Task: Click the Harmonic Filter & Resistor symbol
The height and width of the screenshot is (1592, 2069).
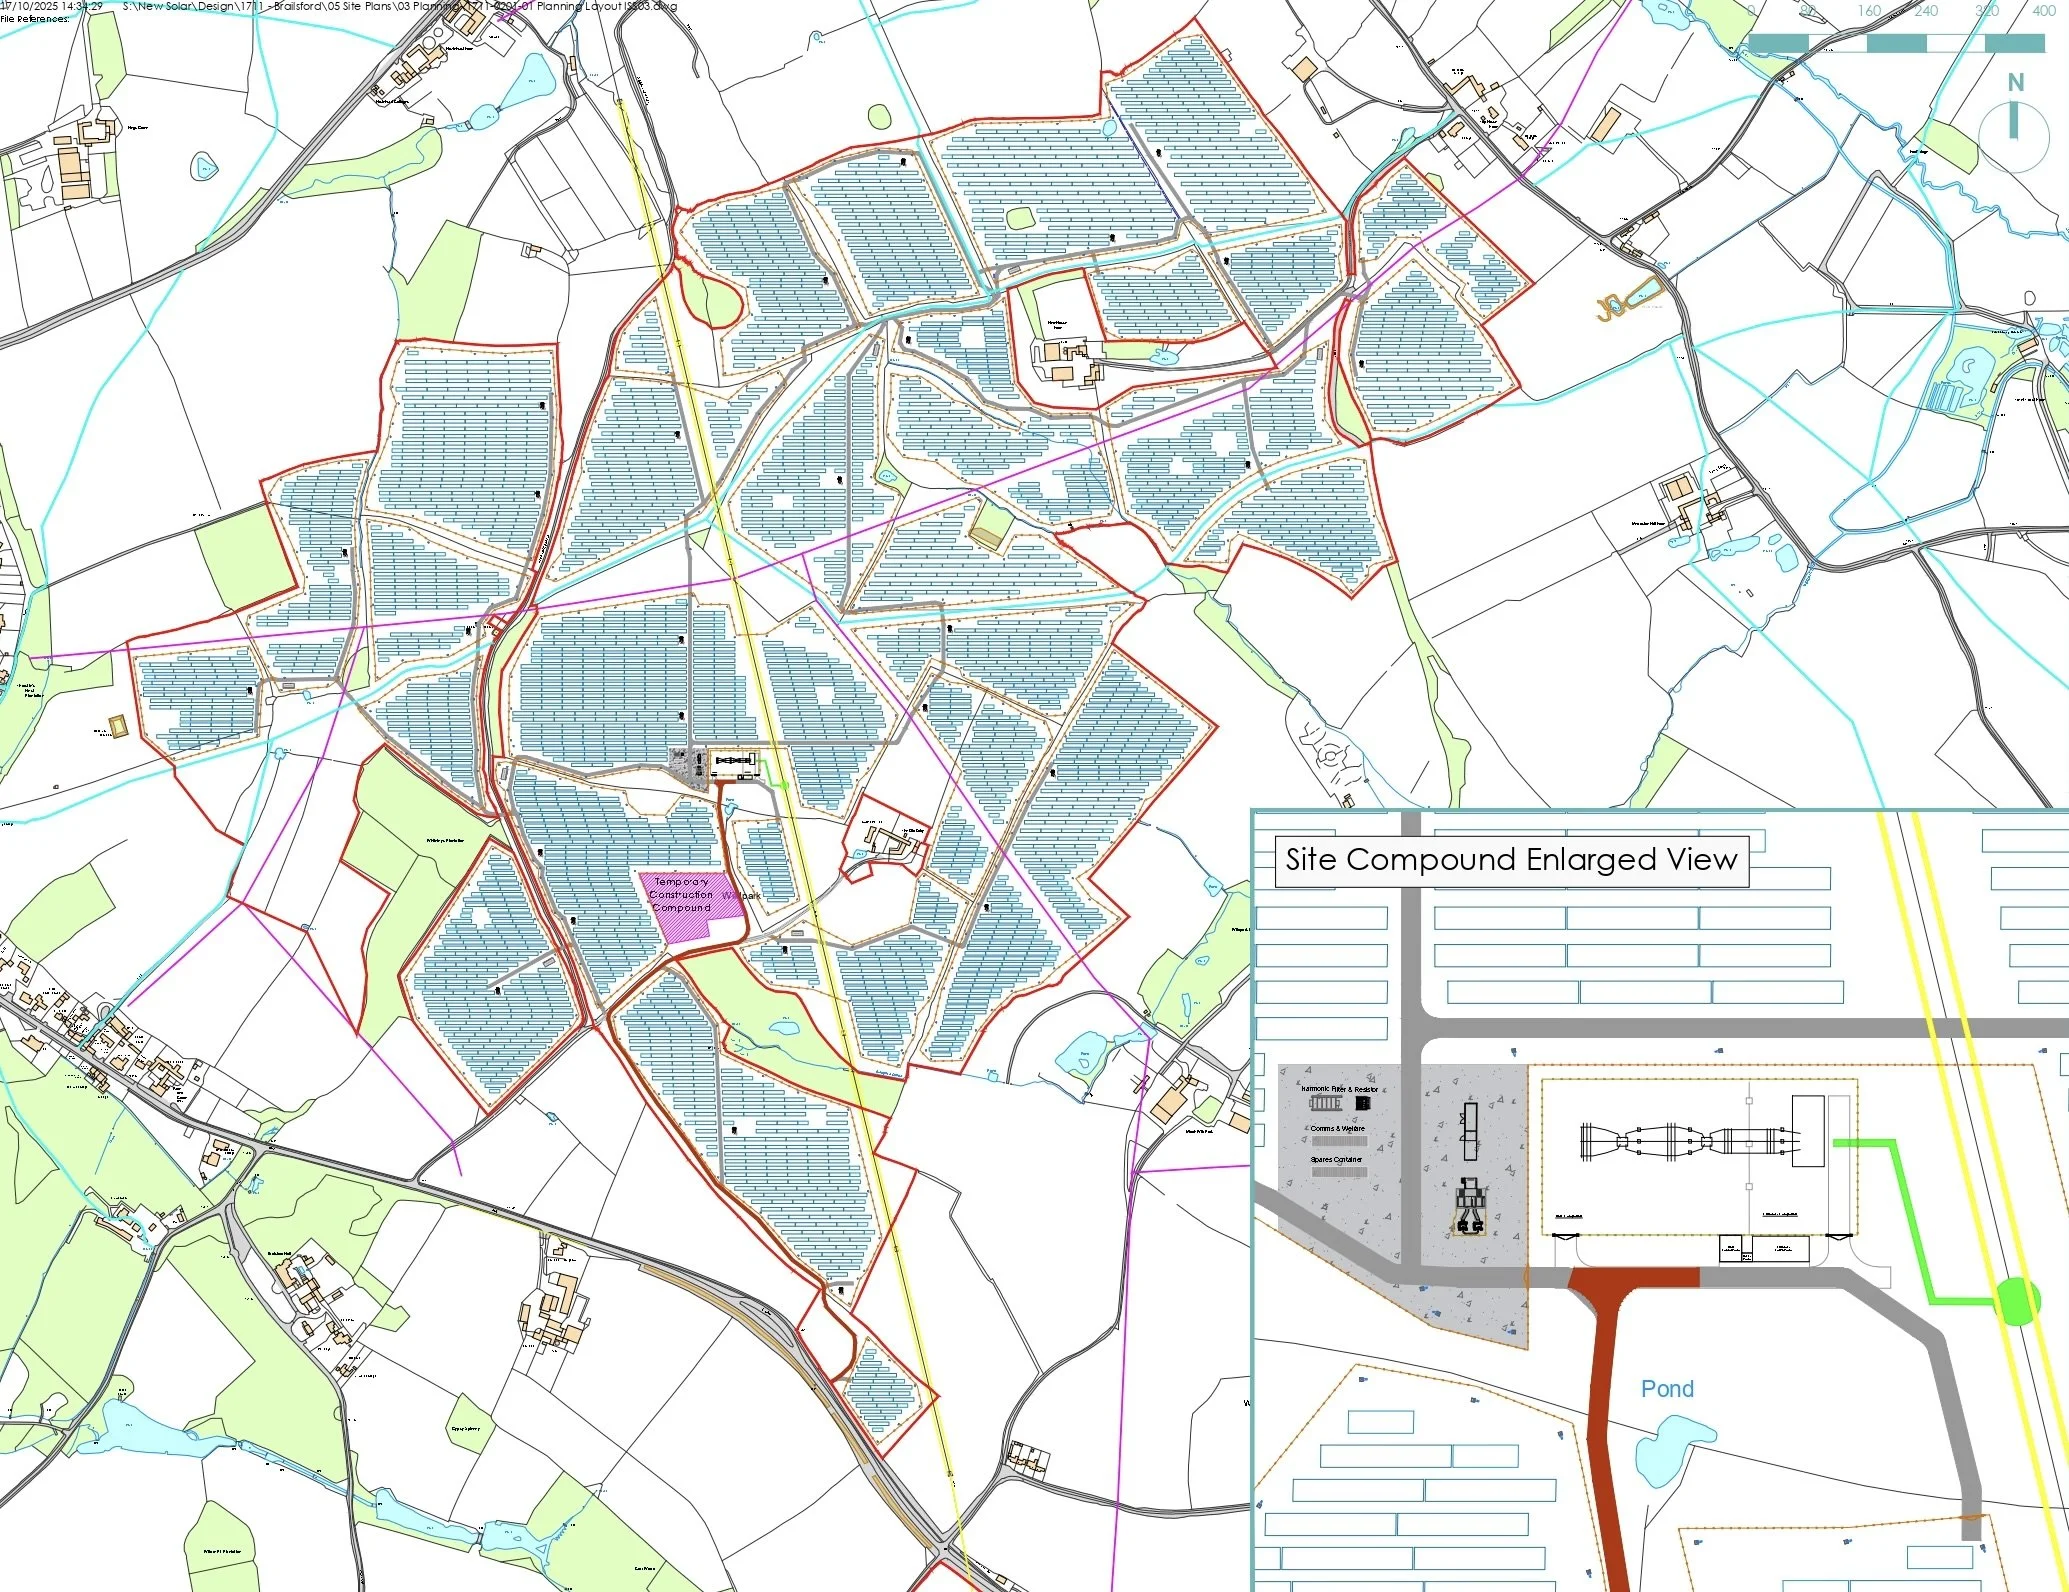Action: coord(1325,1103)
